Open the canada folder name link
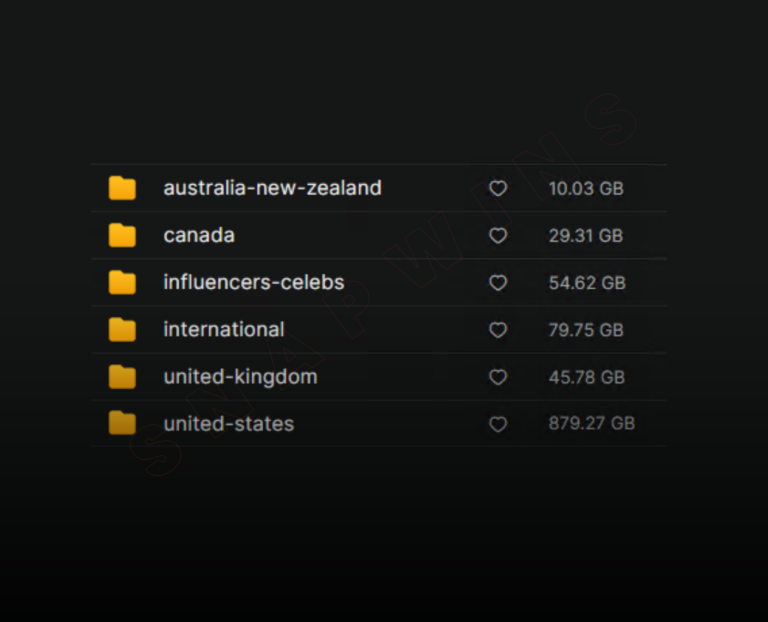Screen dimensions: 768x622 [199, 235]
